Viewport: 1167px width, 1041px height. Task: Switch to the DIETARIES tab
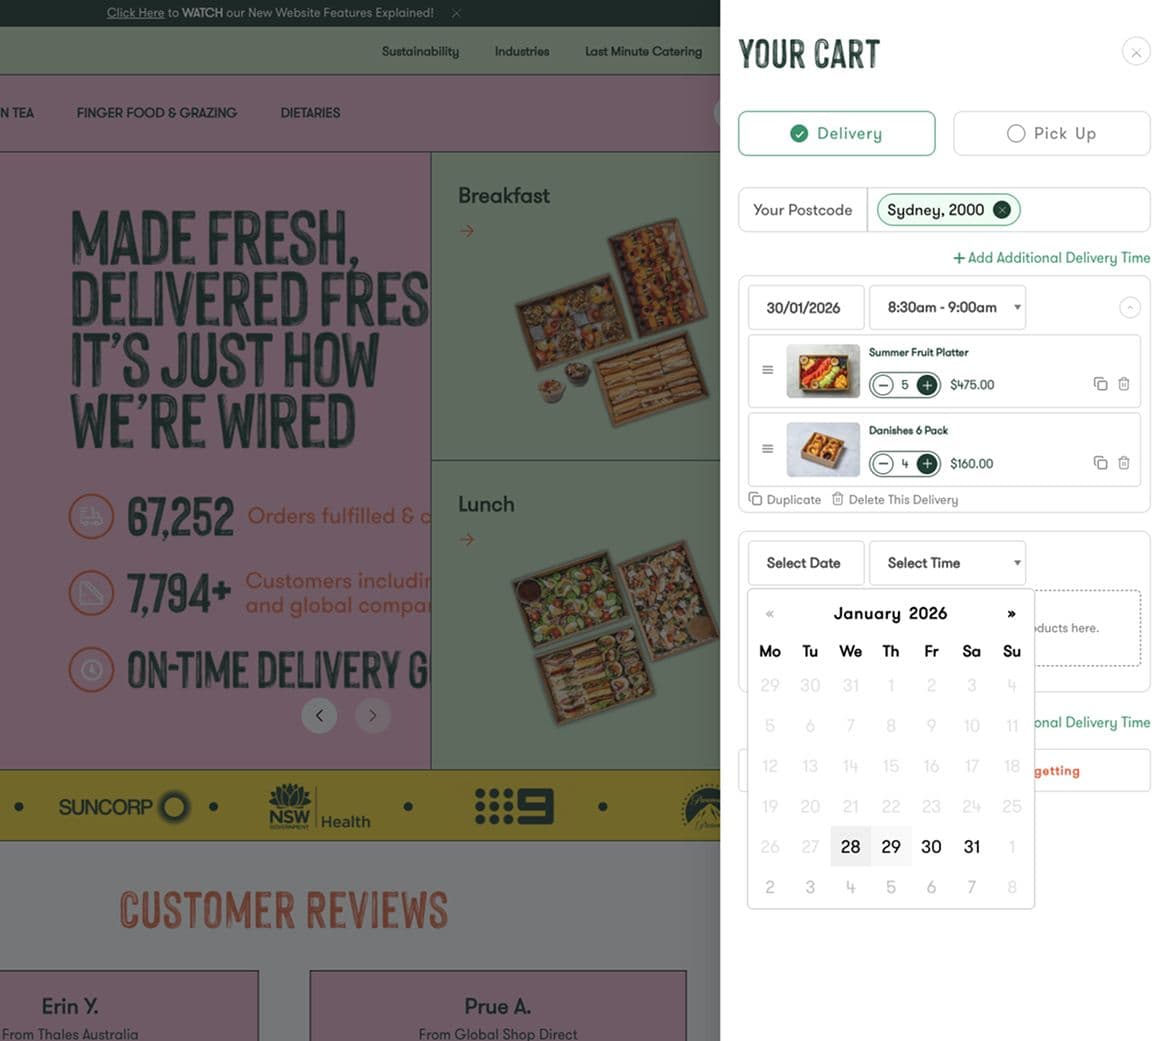[310, 113]
